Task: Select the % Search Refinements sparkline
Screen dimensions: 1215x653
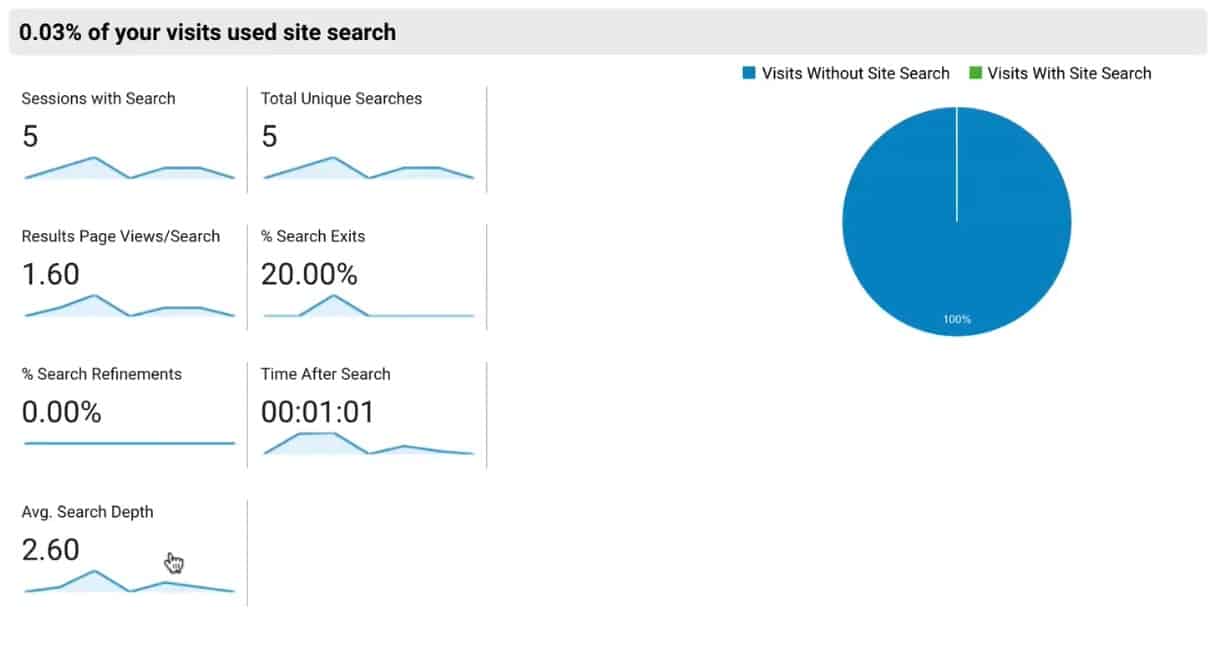Action: pos(127,441)
